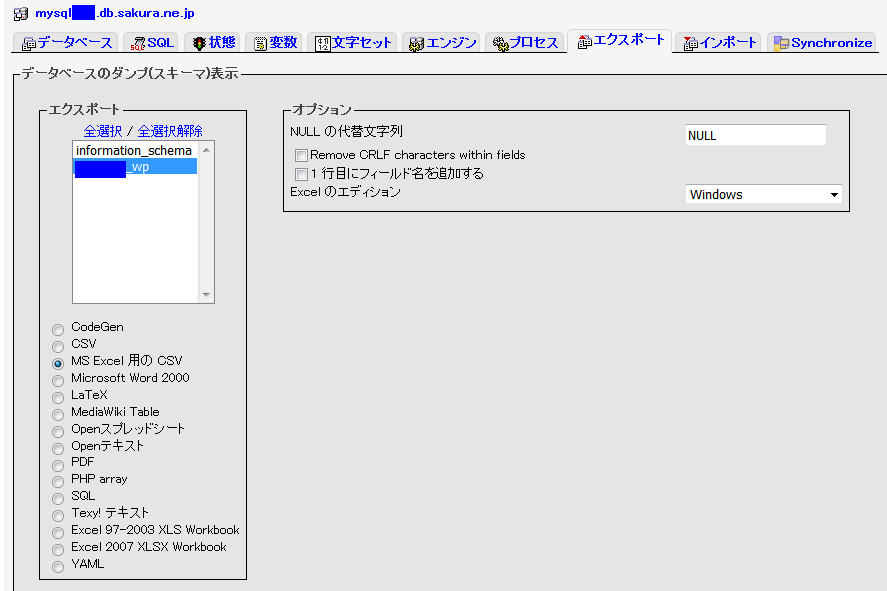The image size is (887, 591).
Task: Go to the 変数 tab
Action: (275, 43)
